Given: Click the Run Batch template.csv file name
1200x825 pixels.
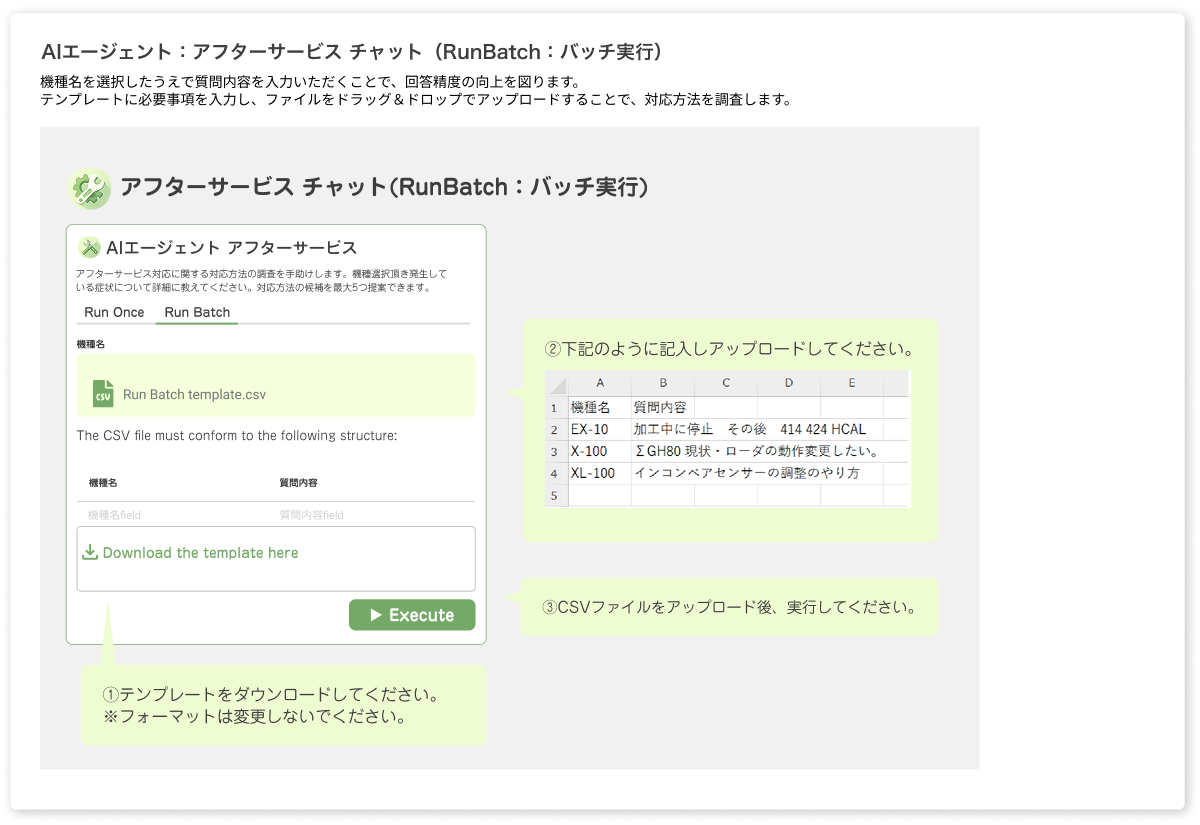Looking at the screenshot, I should coord(194,394).
